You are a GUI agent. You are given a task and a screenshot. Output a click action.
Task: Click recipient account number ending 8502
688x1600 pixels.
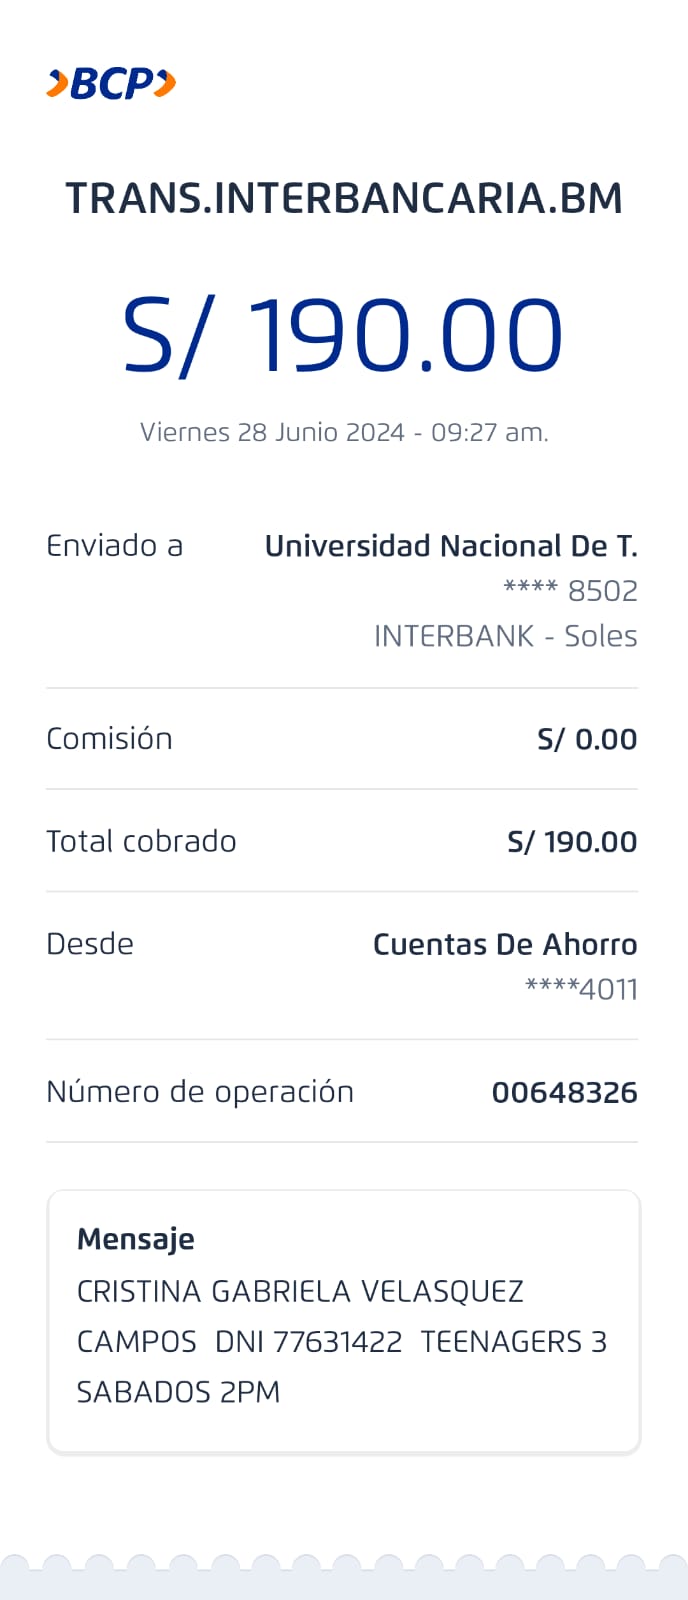[x=570, y=591]
